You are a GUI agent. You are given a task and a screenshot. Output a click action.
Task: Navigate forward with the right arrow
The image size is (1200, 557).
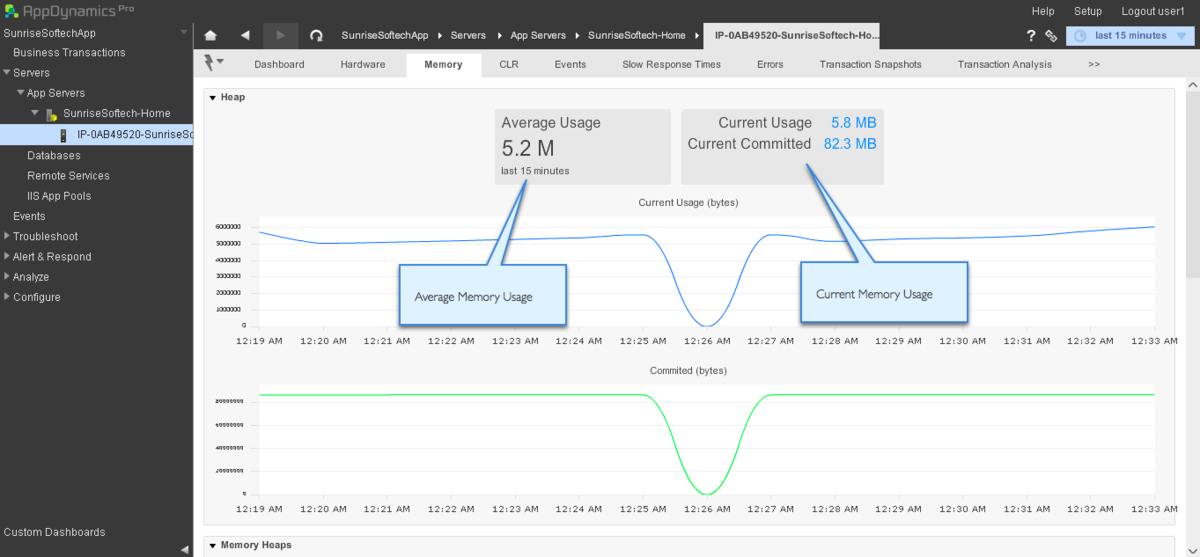281,35
